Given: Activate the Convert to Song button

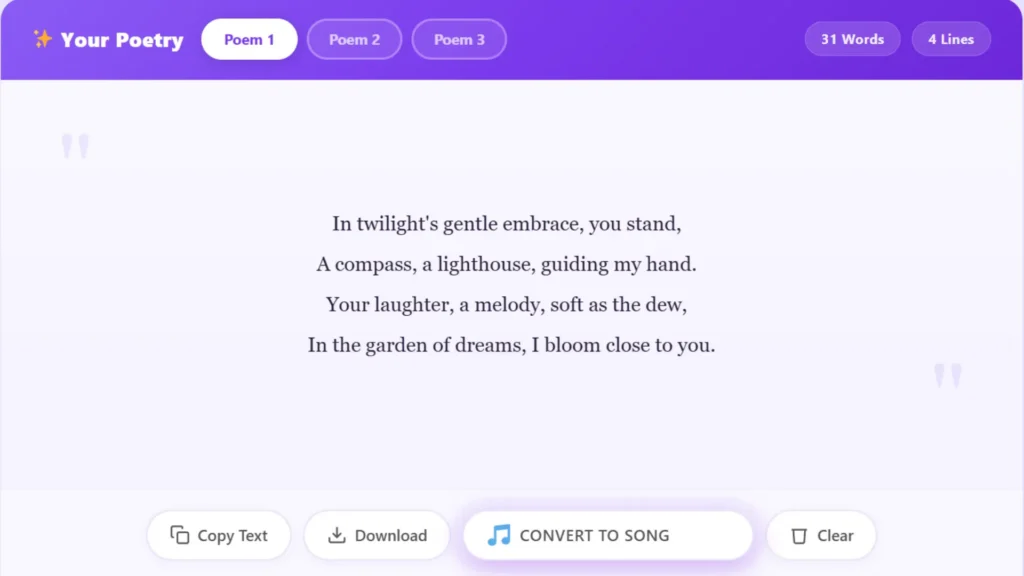Looking at the screenshot, I should [x=607, y=535].
